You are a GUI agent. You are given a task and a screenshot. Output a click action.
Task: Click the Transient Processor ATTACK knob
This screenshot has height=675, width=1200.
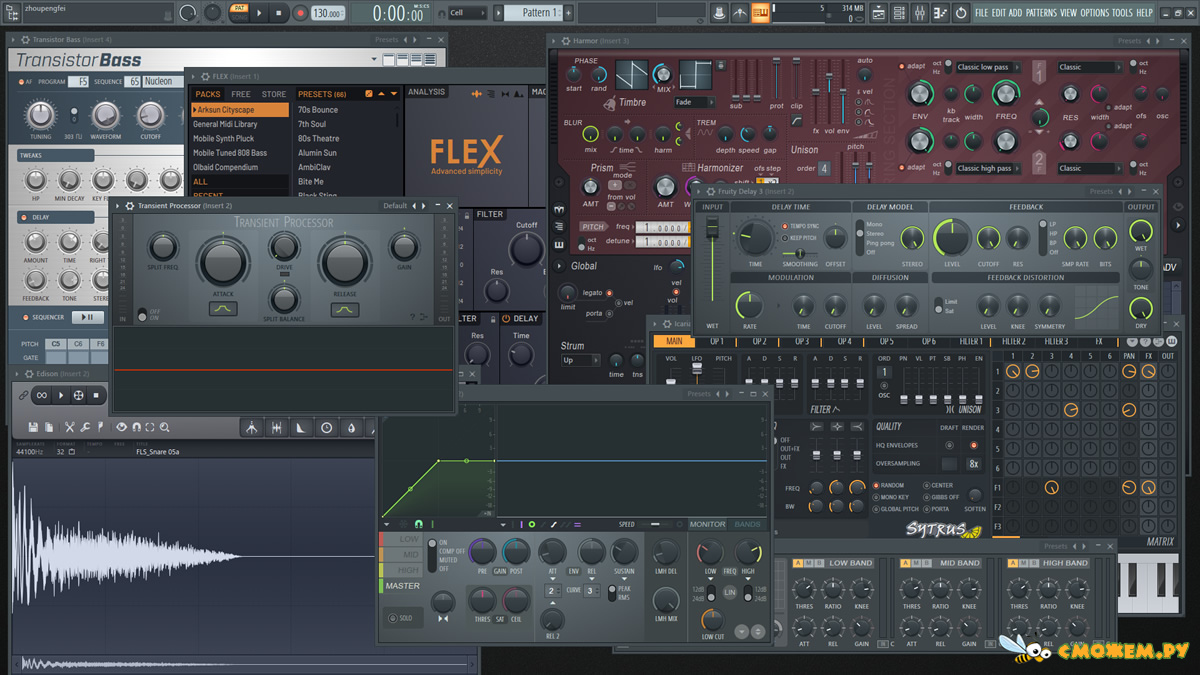(223, 262)
